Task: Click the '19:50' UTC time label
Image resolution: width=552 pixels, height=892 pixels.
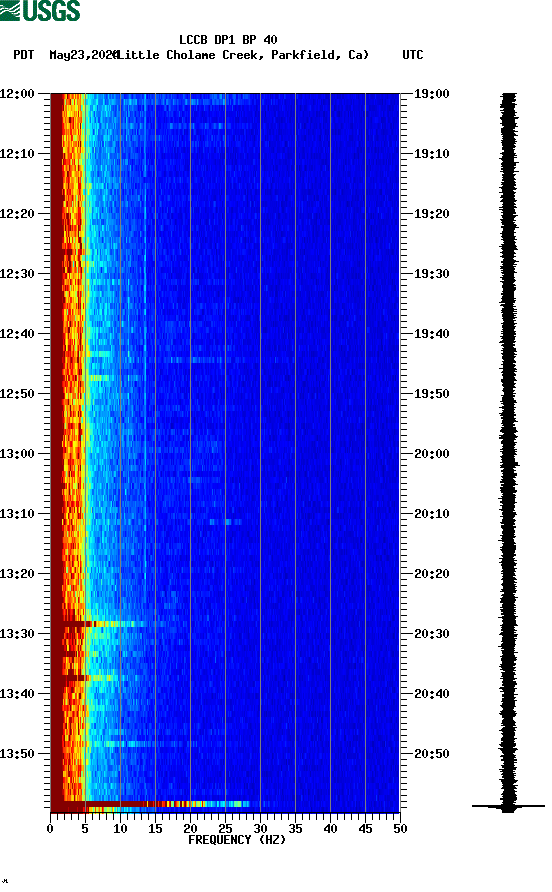Action: (432, 394)
